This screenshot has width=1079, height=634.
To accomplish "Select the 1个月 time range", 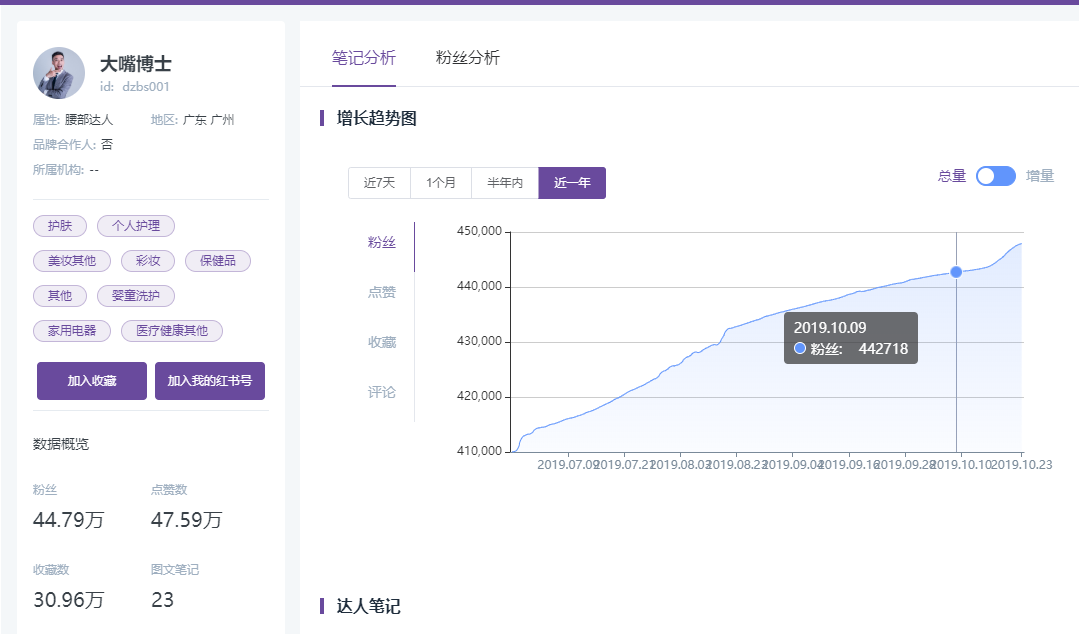I will click(441, 182).
